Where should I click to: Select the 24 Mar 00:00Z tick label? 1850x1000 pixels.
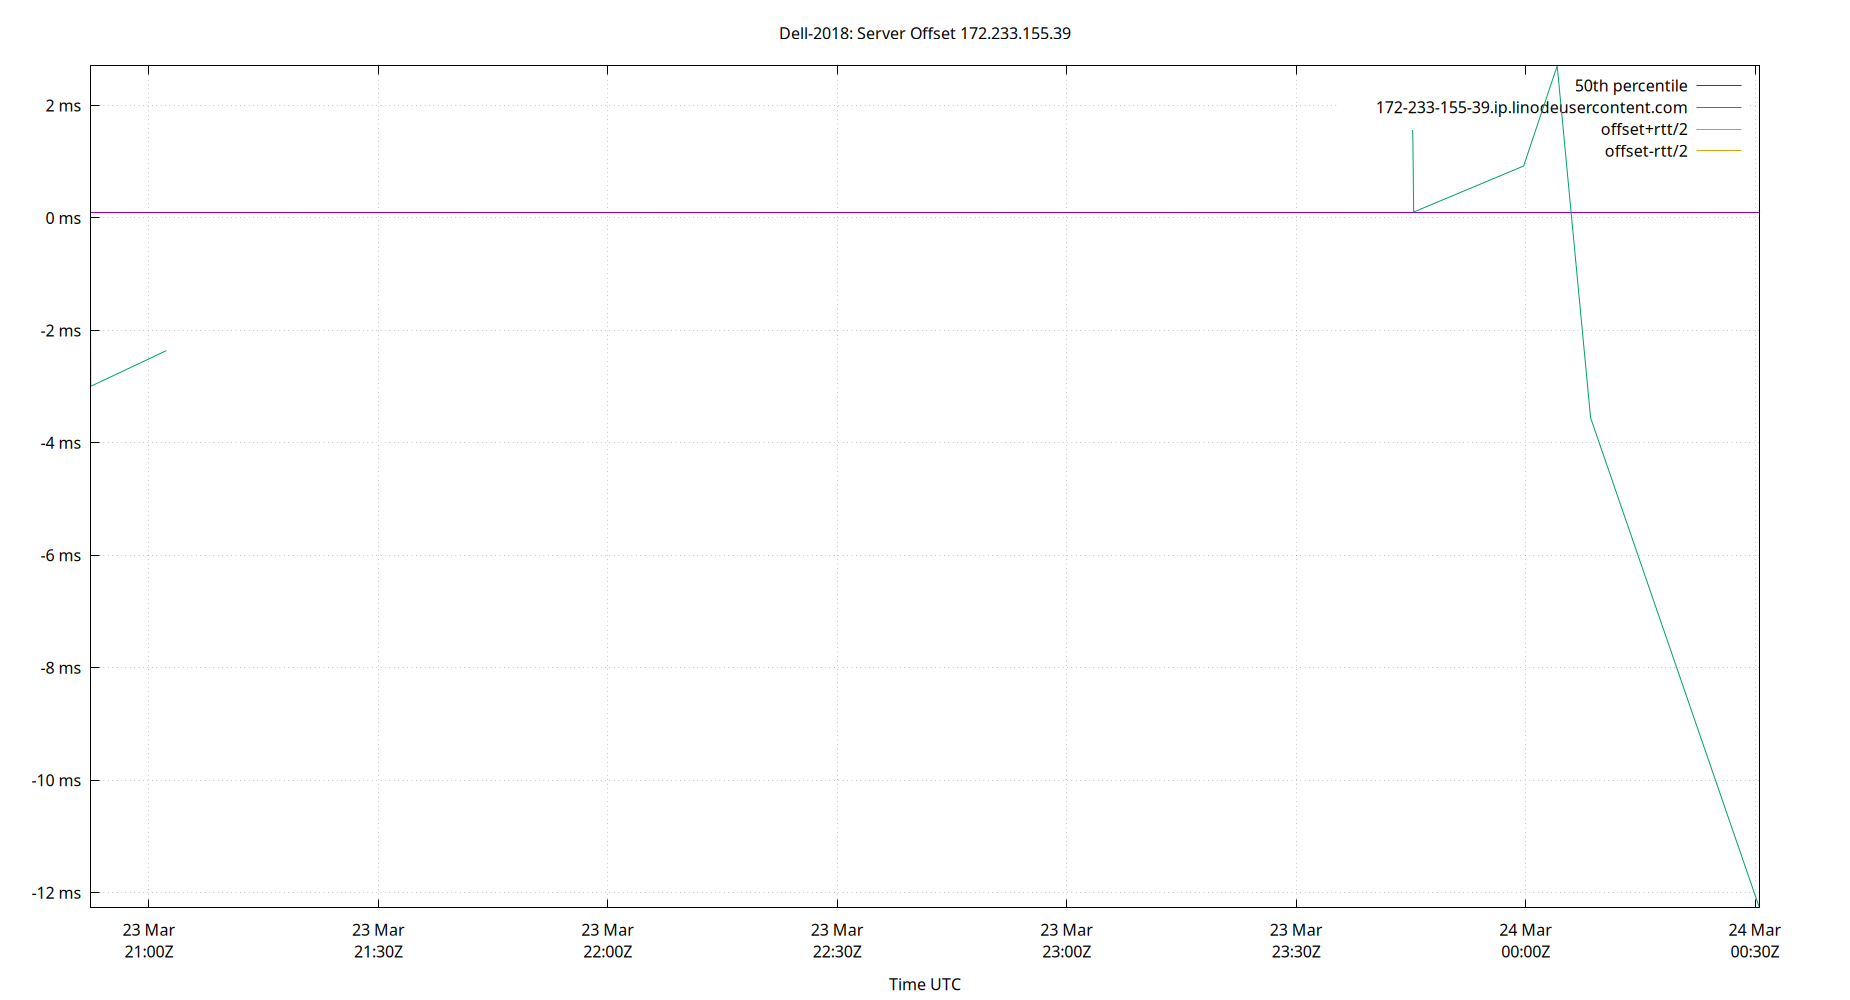[1527, 941]
